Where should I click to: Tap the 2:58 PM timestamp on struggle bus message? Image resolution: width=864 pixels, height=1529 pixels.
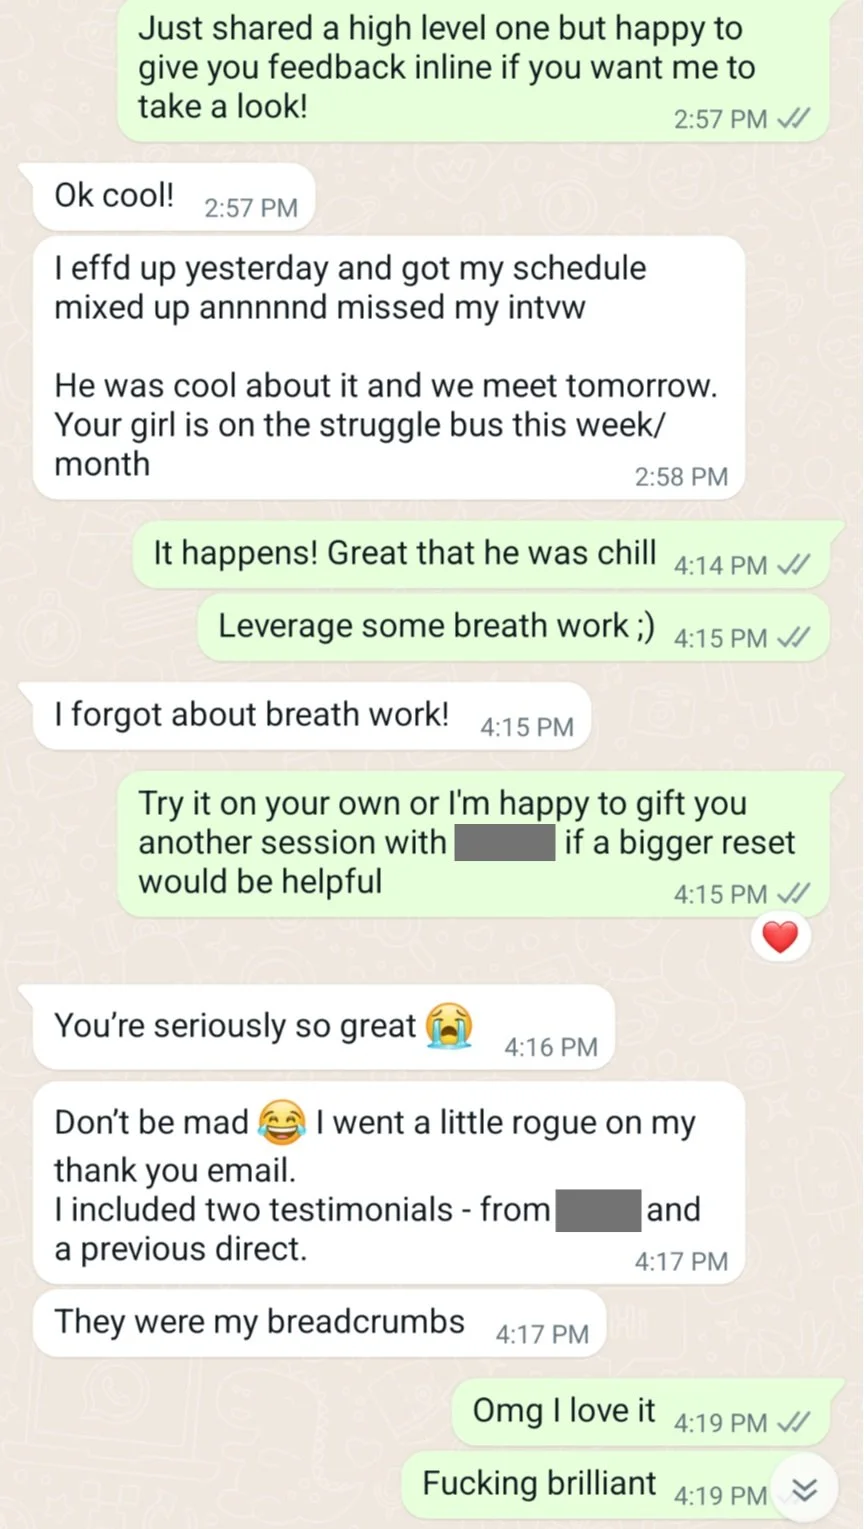tap(681, 477)
